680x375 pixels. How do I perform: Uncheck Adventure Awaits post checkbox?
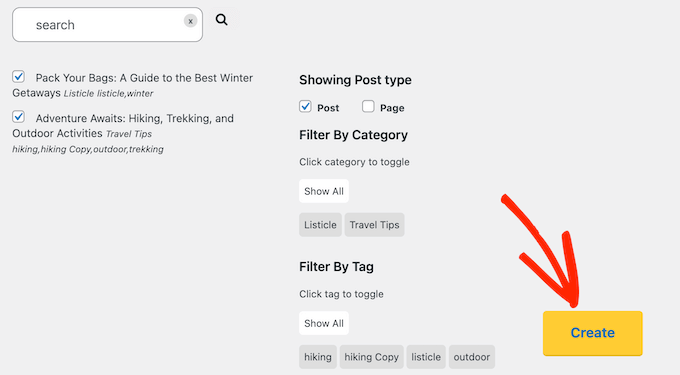click(18, 117)
